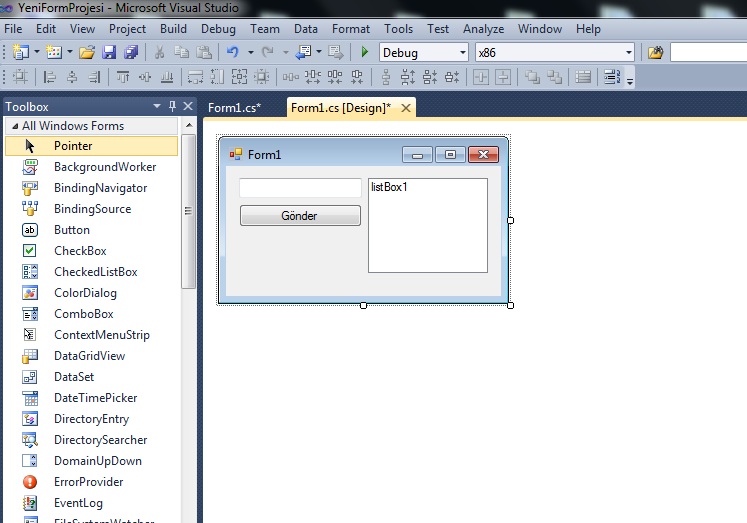Select ErrorProvider in the Toolbox
747x523 pixels.
(x=91, y=482)
